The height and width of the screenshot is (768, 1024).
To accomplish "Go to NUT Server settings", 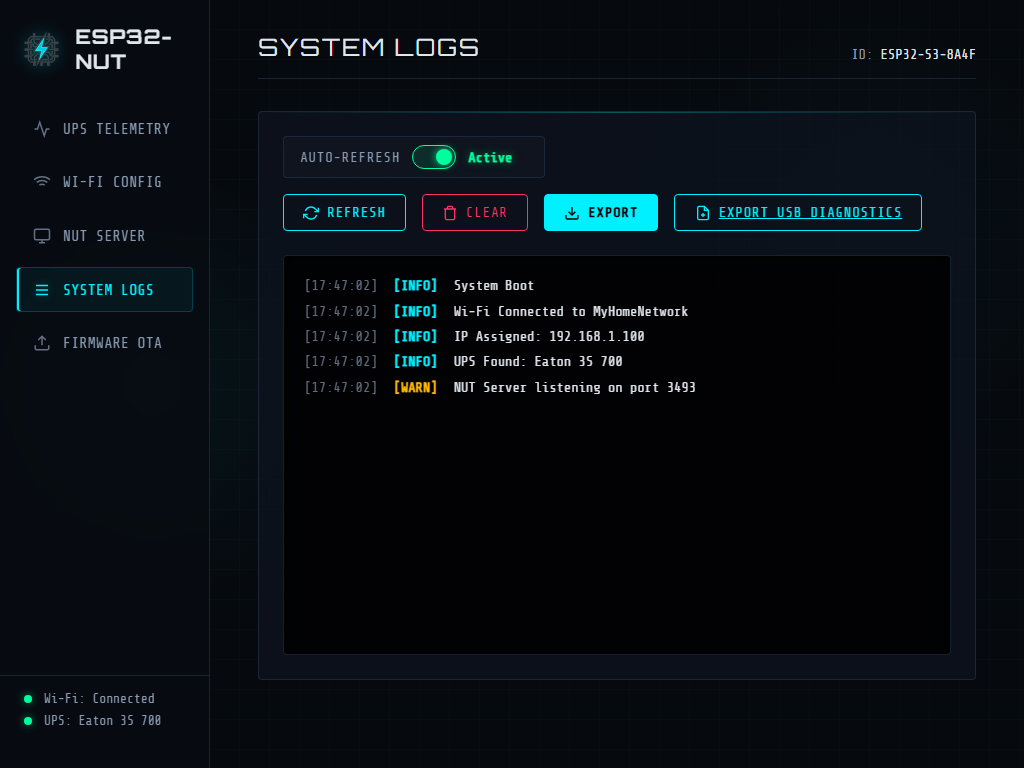I will [x=104, y=236].
